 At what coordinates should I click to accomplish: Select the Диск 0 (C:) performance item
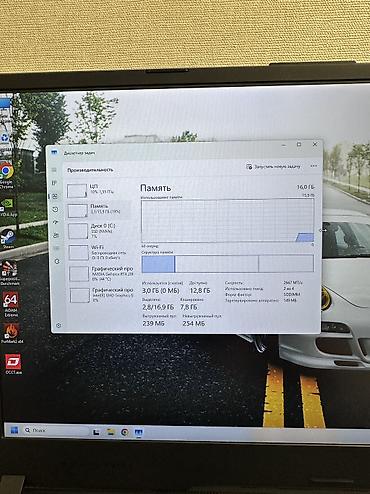click(100, 231)
